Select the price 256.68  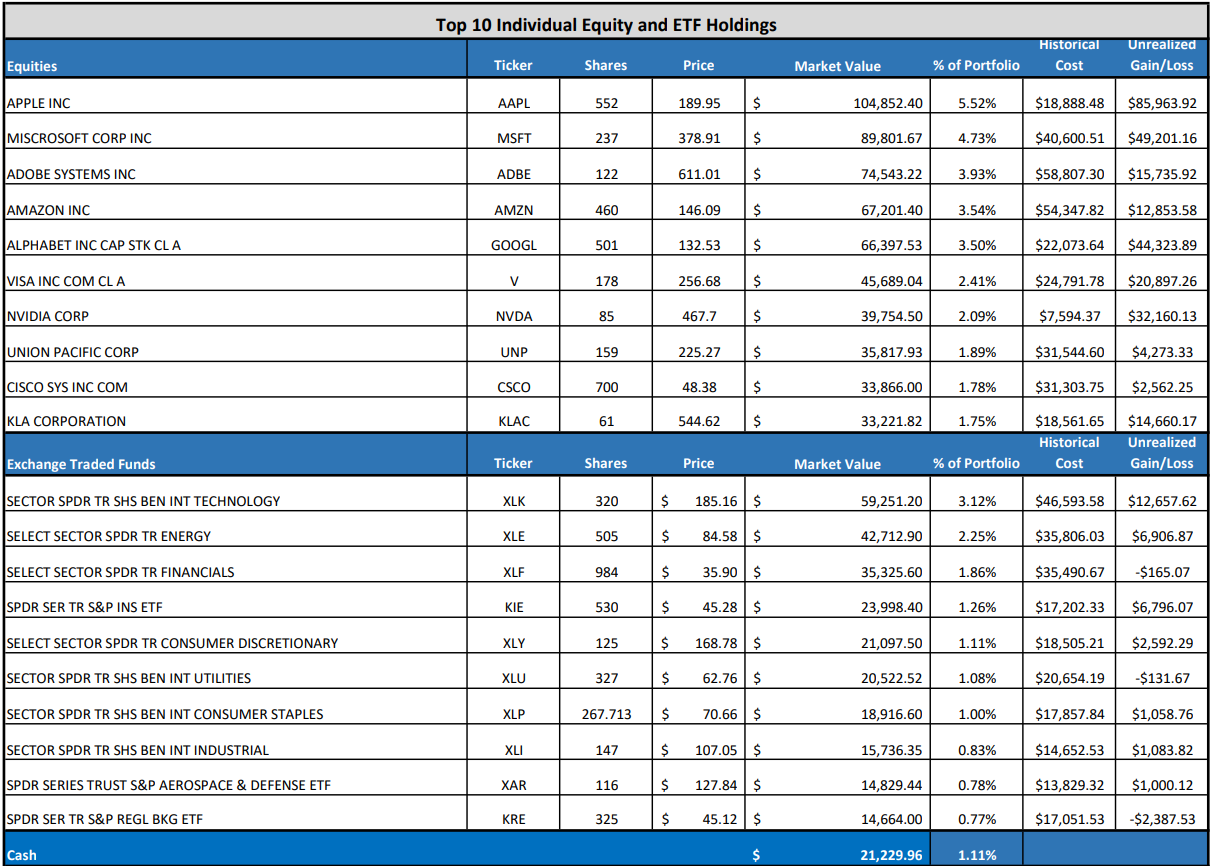[699, 281]
